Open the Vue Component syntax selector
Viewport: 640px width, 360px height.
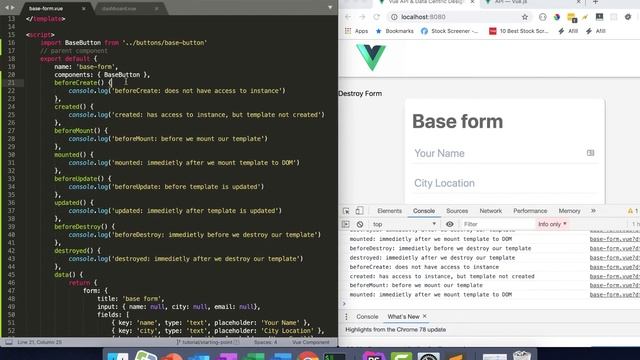click(311, 342)
